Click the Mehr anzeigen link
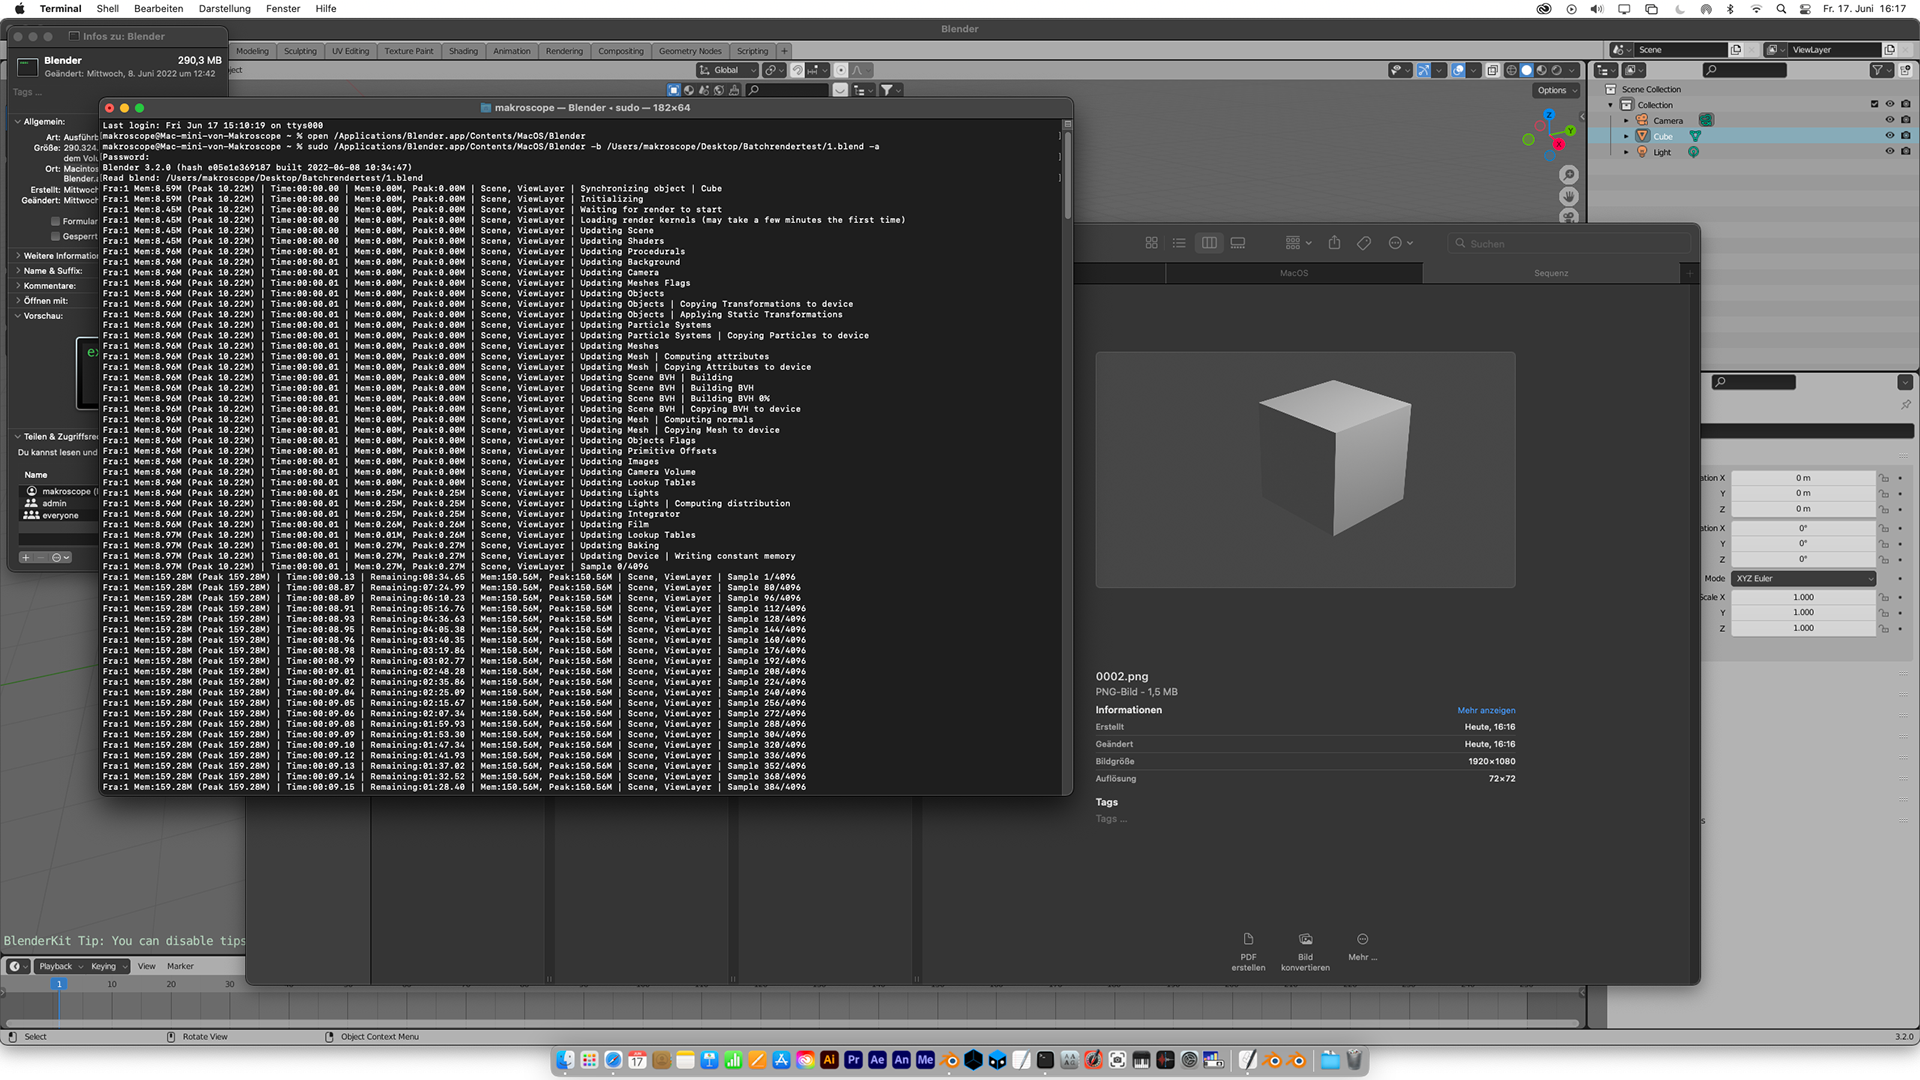Screen dimensions: 1920x1080 pyautogui.click(x=1485, y=710)
